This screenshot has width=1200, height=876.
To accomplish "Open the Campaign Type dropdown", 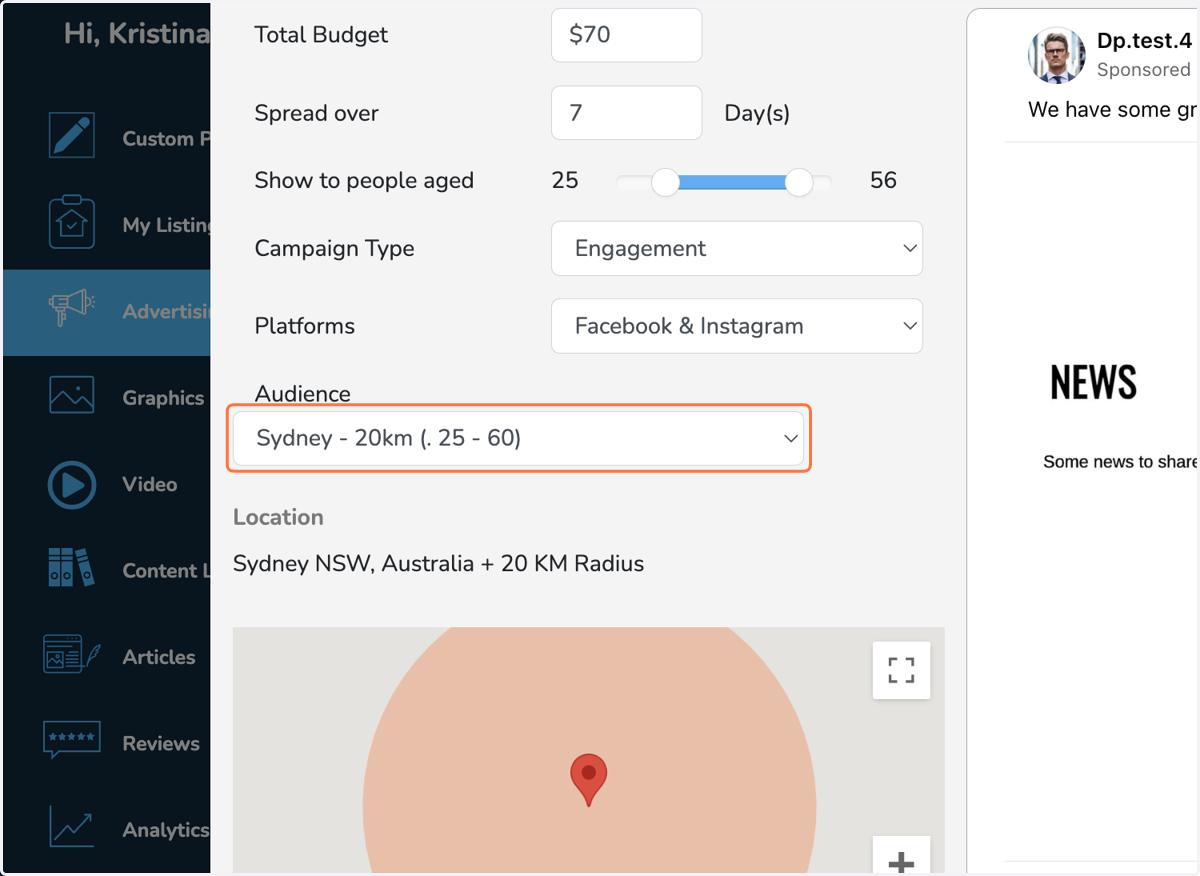I will 737,248.
